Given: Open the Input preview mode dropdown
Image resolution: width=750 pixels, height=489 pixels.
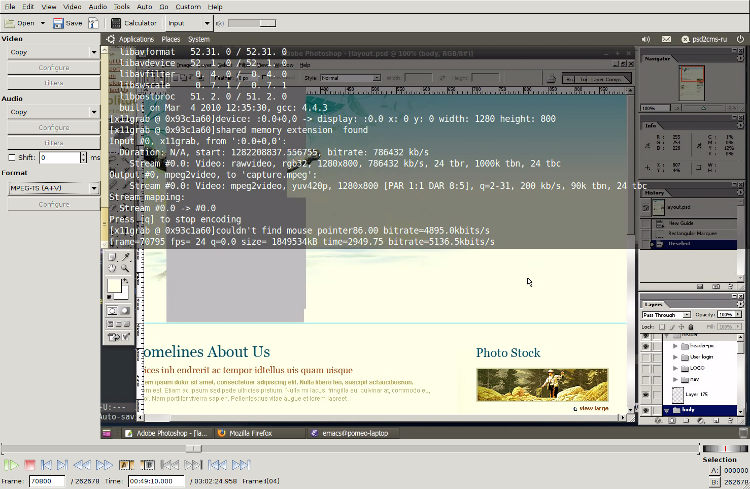Looking at the screenshot, I should click(x=189, y=23).
